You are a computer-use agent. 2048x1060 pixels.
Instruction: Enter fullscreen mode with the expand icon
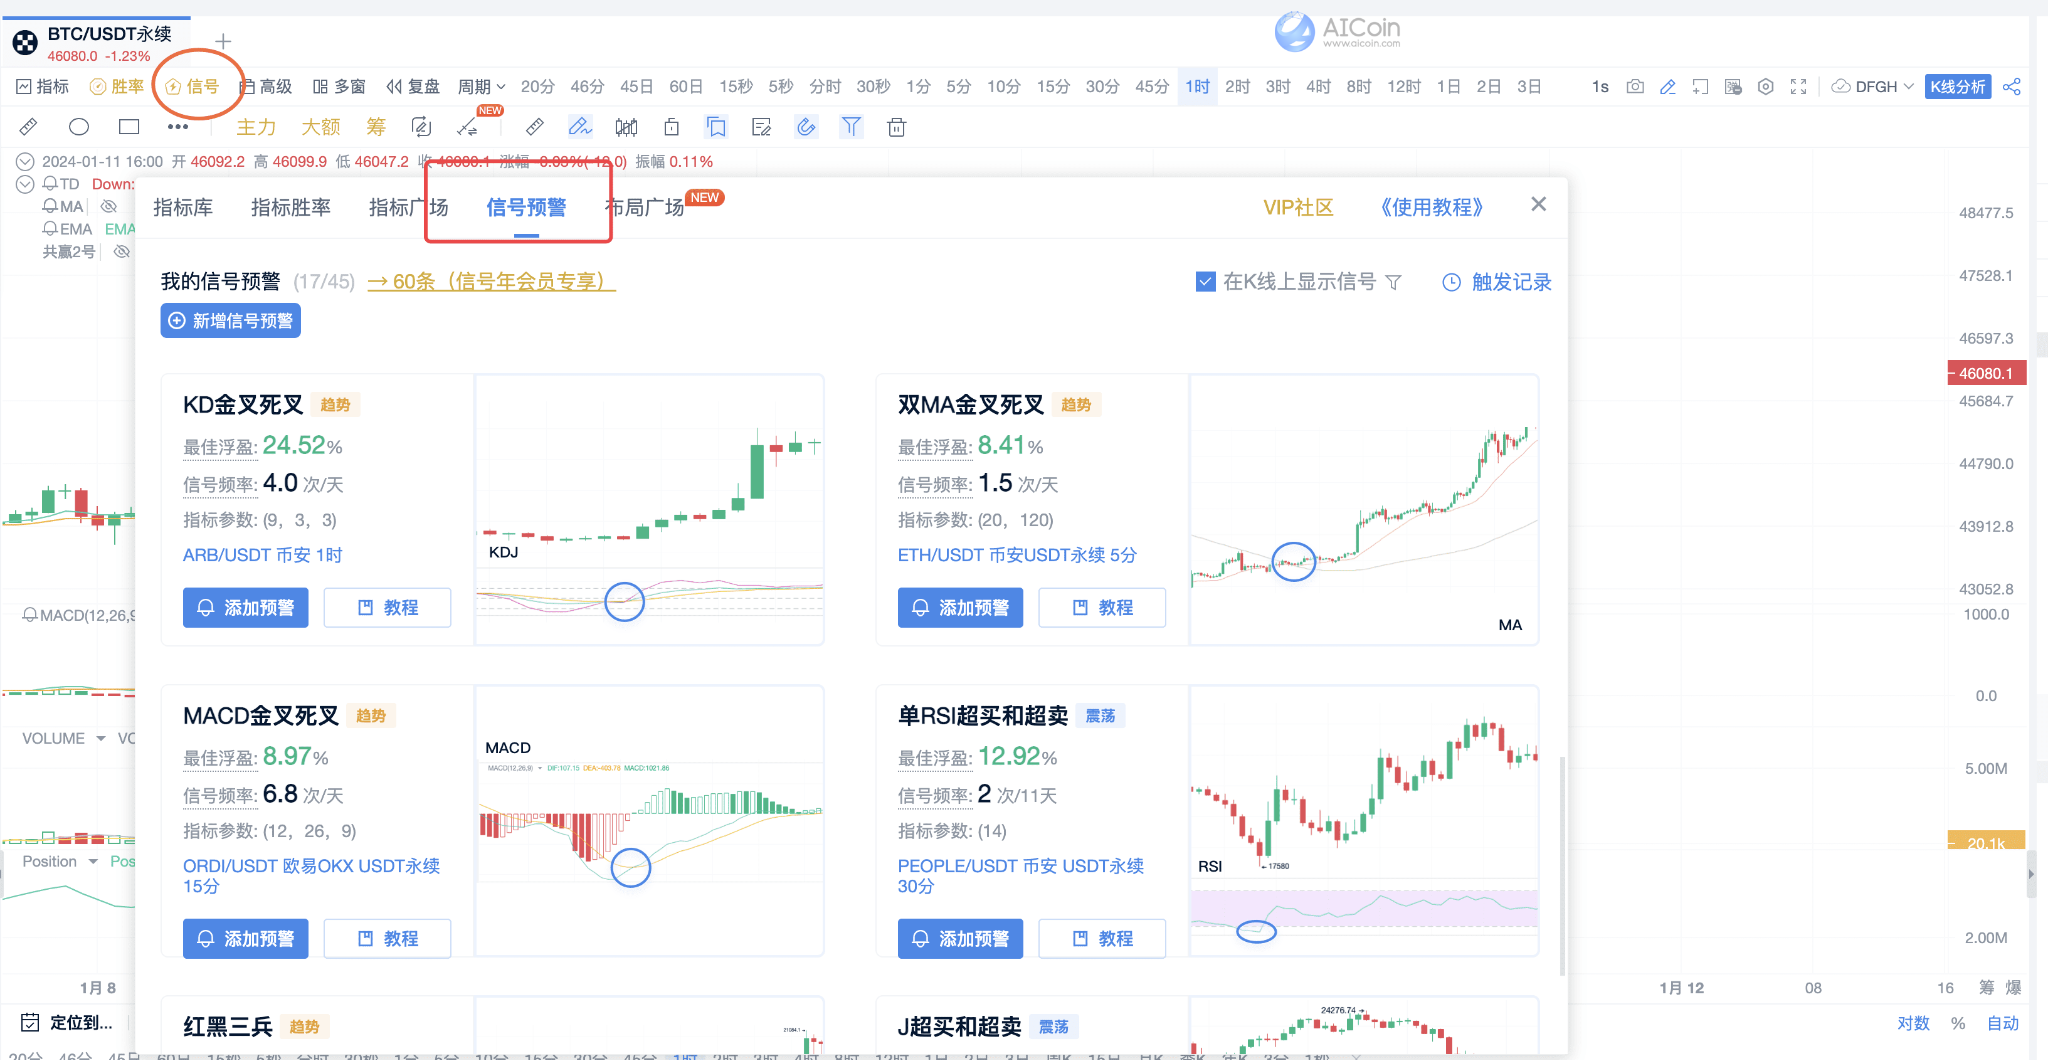click(1799, 87)
